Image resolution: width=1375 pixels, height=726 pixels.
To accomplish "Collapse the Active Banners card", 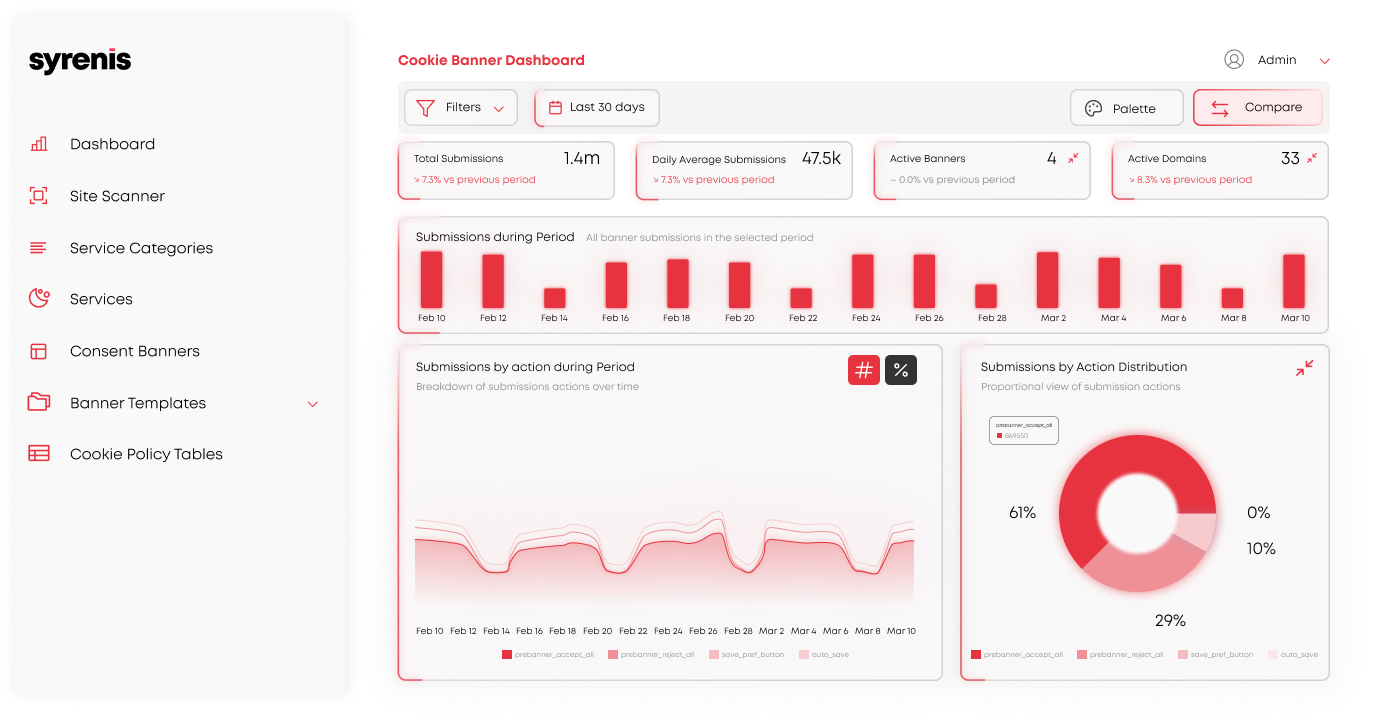I will [x=1073, y=158].
